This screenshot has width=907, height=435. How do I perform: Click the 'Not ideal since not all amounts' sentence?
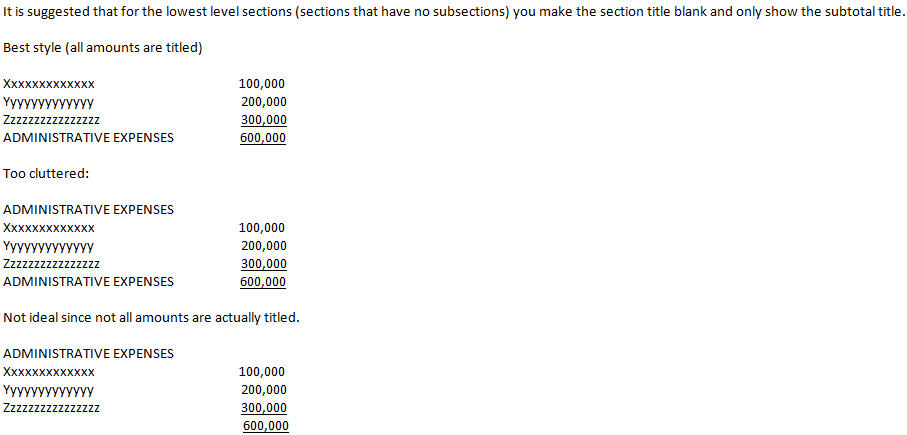pyautogui.click(x=152, y=318)
